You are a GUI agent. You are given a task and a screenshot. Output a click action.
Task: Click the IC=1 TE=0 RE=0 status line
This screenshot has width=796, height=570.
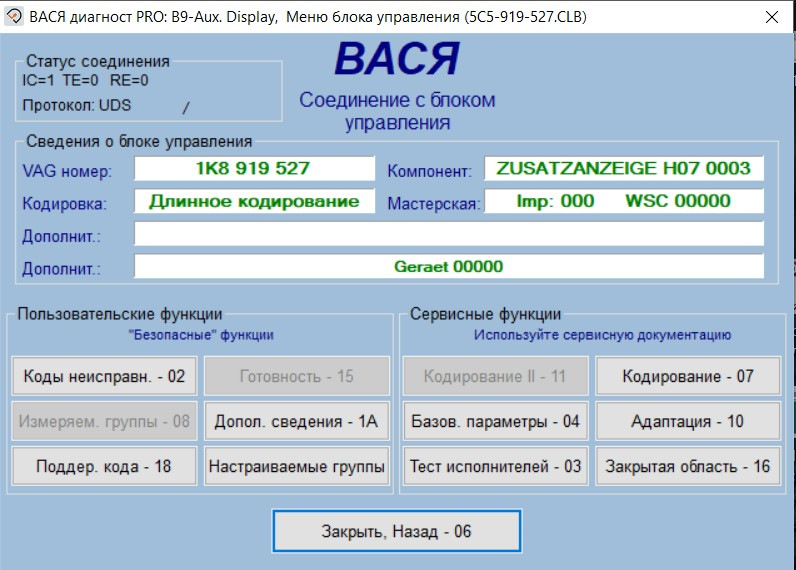click(x=85, y=80)
